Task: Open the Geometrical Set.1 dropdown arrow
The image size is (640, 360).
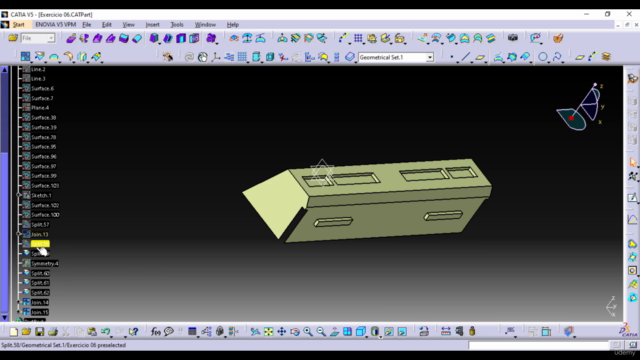Action: pyautogui.click(x=430, y=58)
